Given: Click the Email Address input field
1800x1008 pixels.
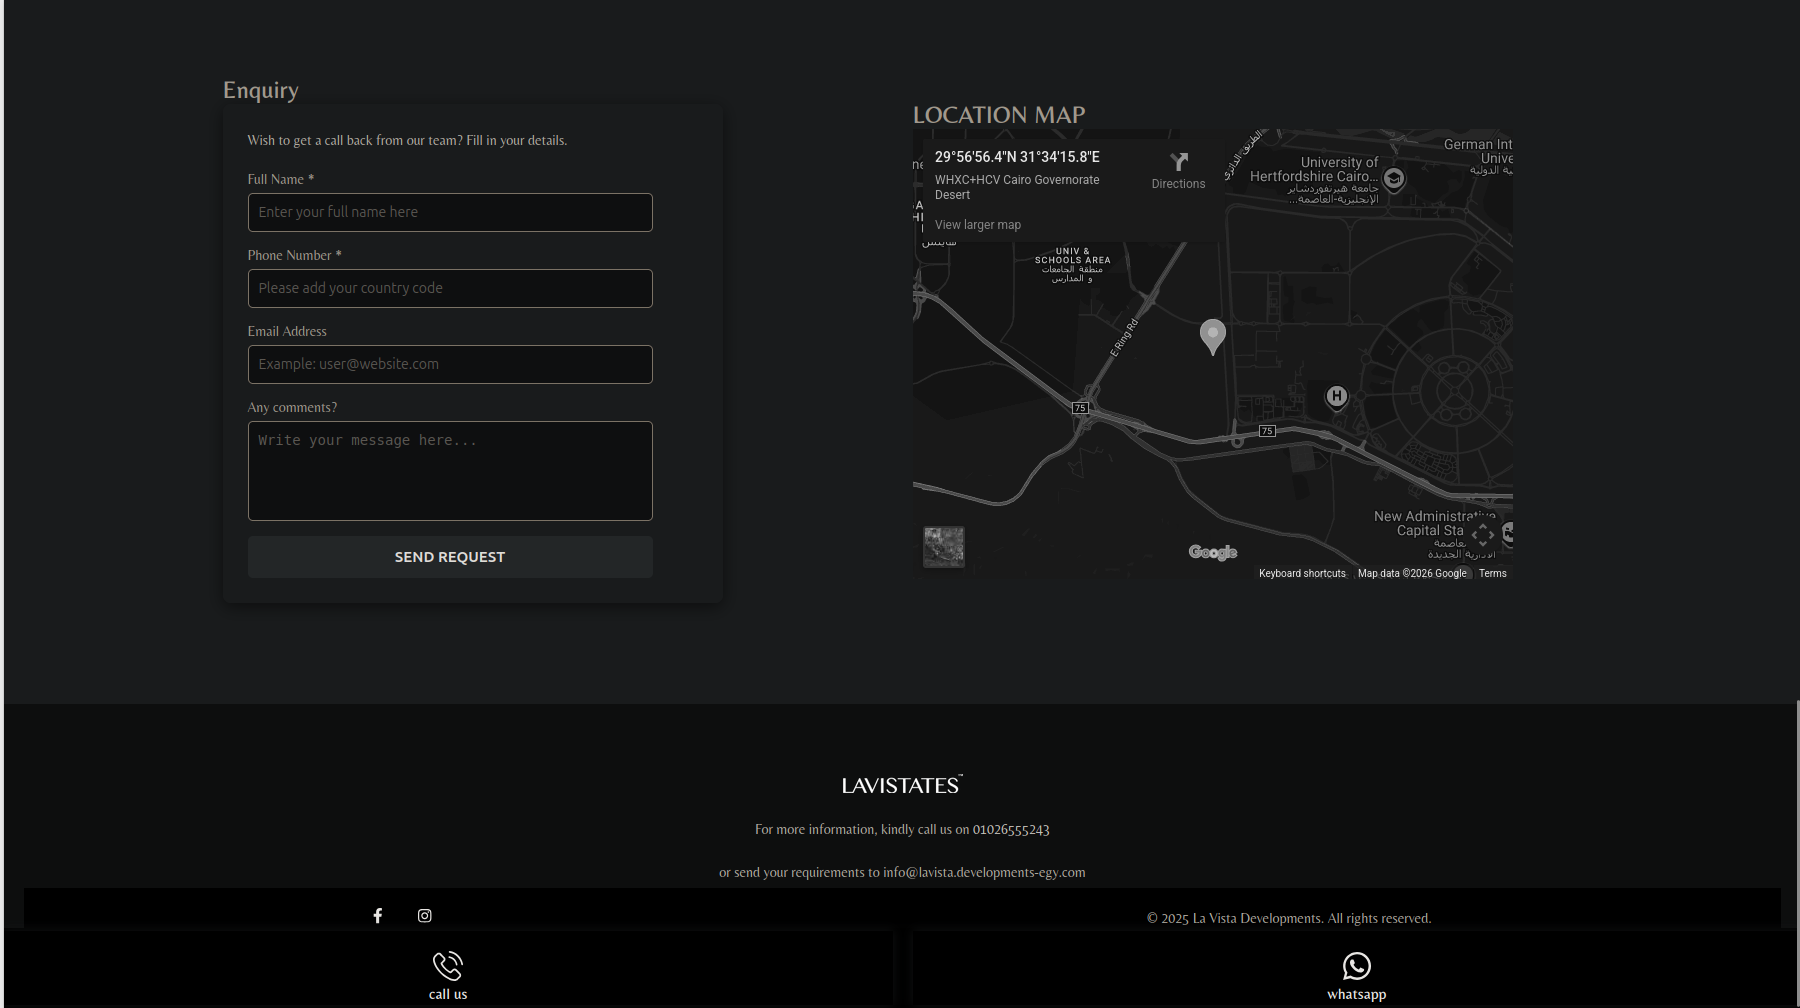Looking at the screenshot, I should click(450, 365).
